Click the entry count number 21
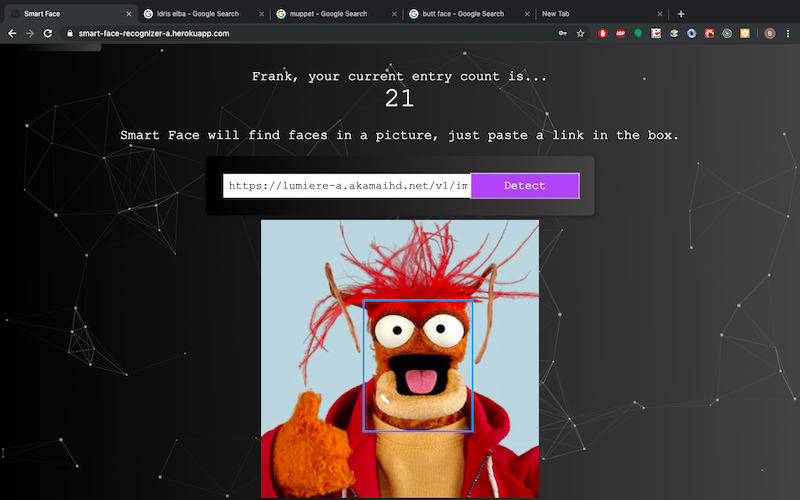The width and height of the screenshot is (800, 500). coord(399,98)
